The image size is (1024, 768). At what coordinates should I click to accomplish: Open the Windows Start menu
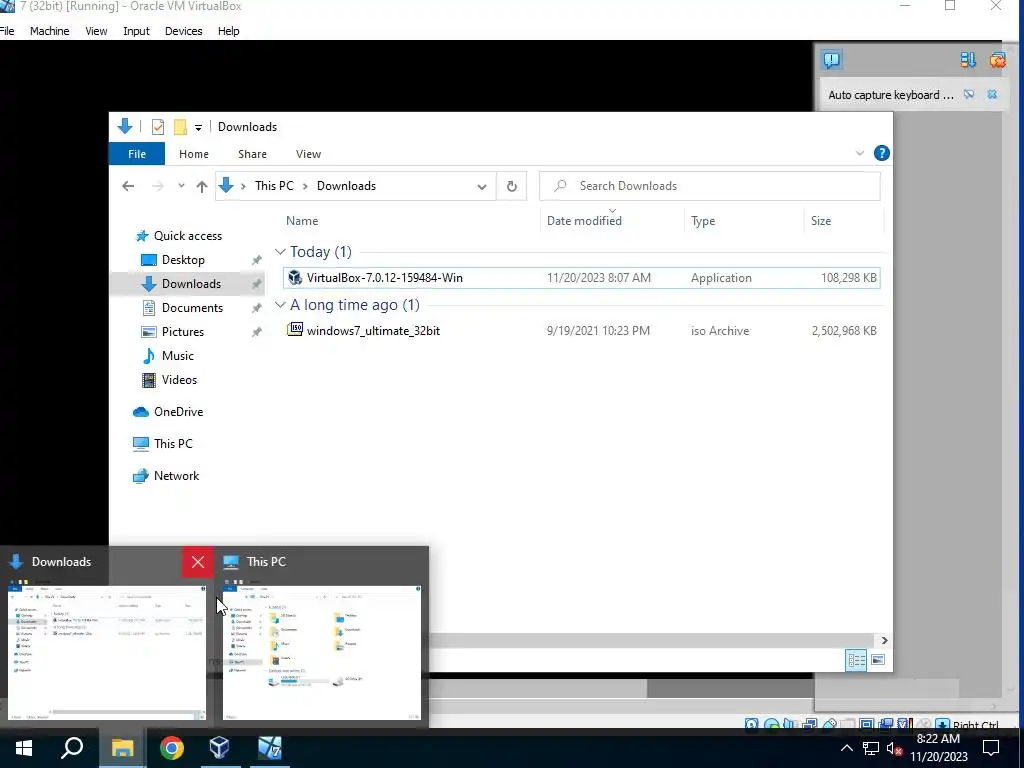tap(24, 748)
